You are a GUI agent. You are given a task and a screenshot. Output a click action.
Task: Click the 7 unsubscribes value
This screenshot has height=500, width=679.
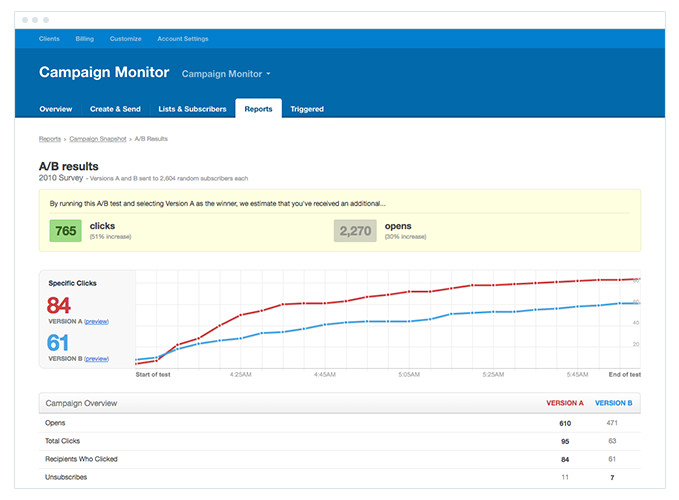pyautogui.click(x=612, y=477)
